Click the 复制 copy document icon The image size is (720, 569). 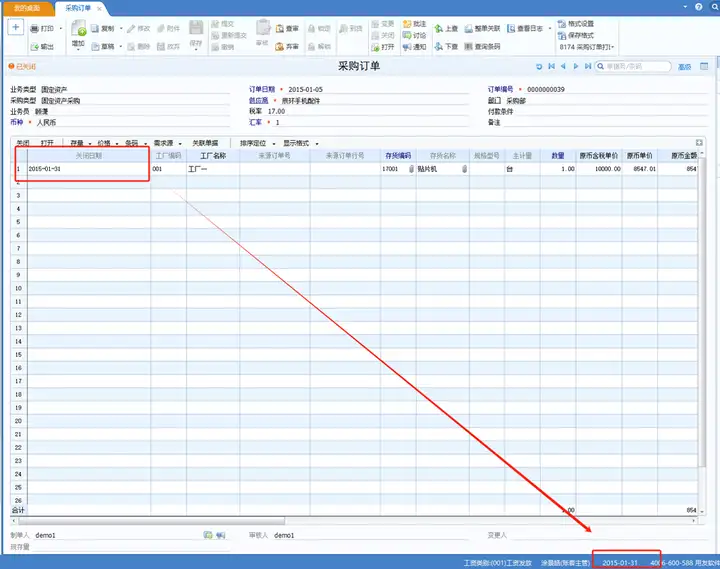point(95,28)
